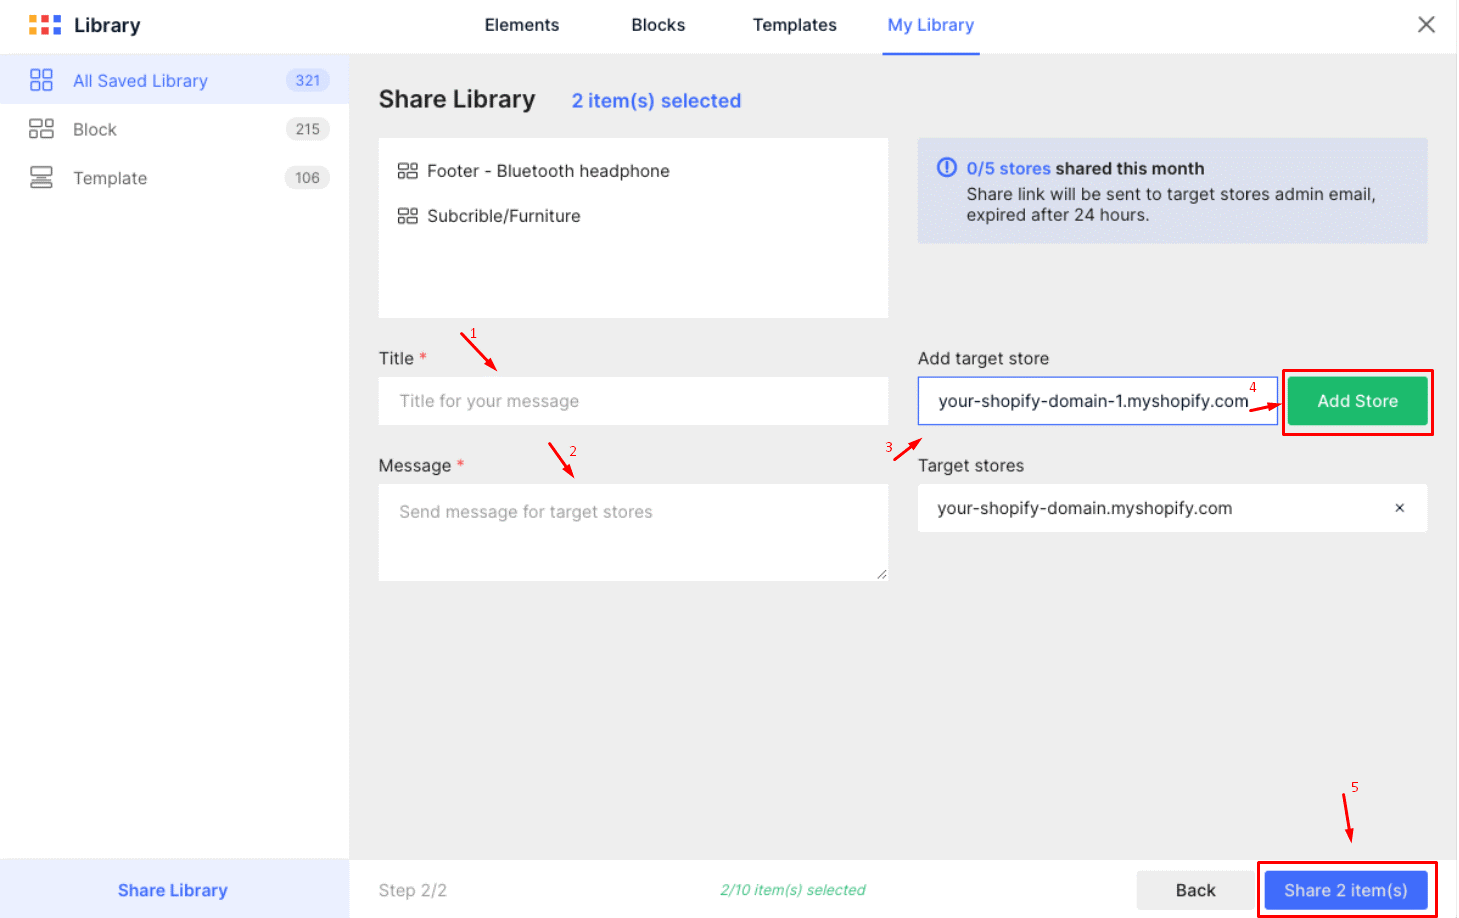The width and height of the screenshot is (1459, 918).
Task: Click the green Add Store button
Action: 1357,401
